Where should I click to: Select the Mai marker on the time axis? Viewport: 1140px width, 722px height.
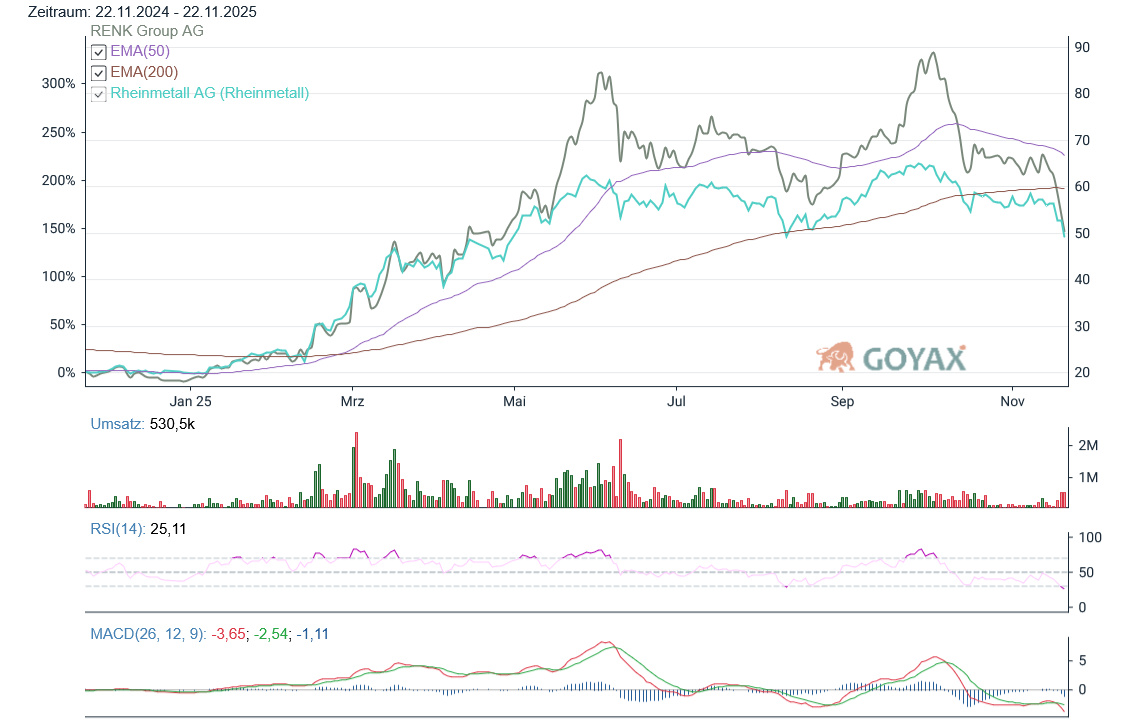coord(514,401)
